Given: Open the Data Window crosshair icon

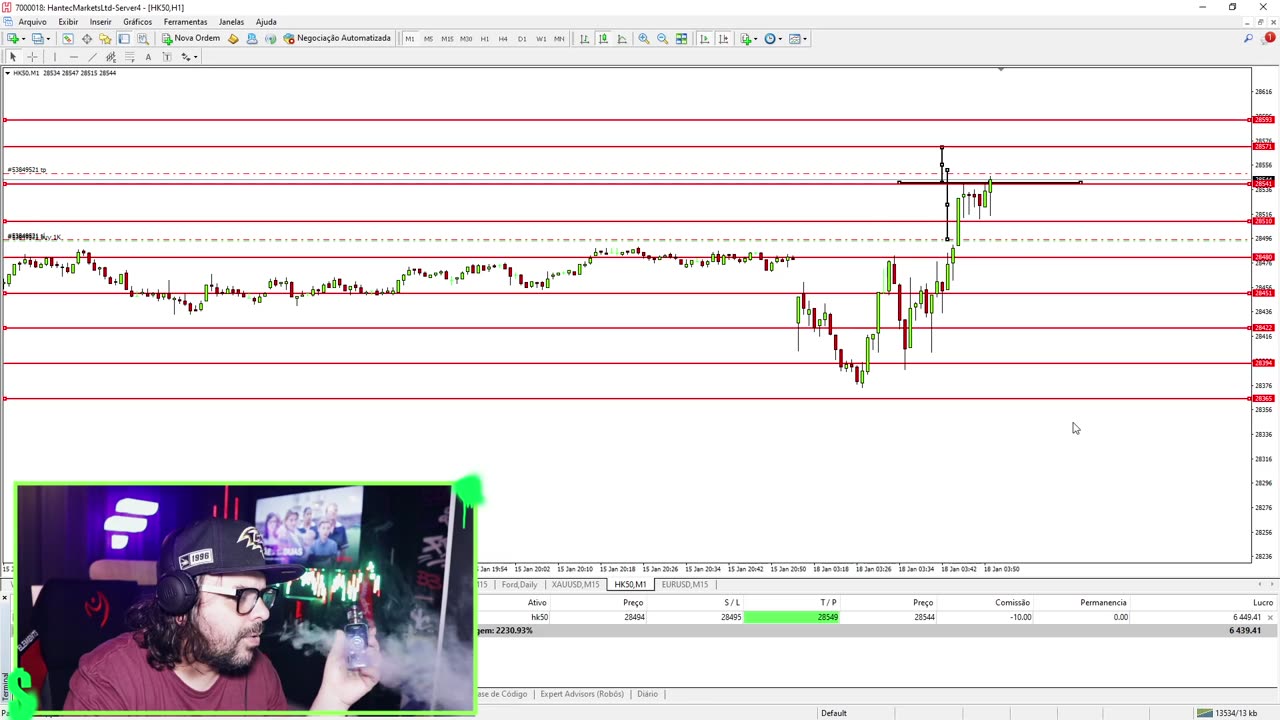Looking at the screenshot, I should coord(87,39).
